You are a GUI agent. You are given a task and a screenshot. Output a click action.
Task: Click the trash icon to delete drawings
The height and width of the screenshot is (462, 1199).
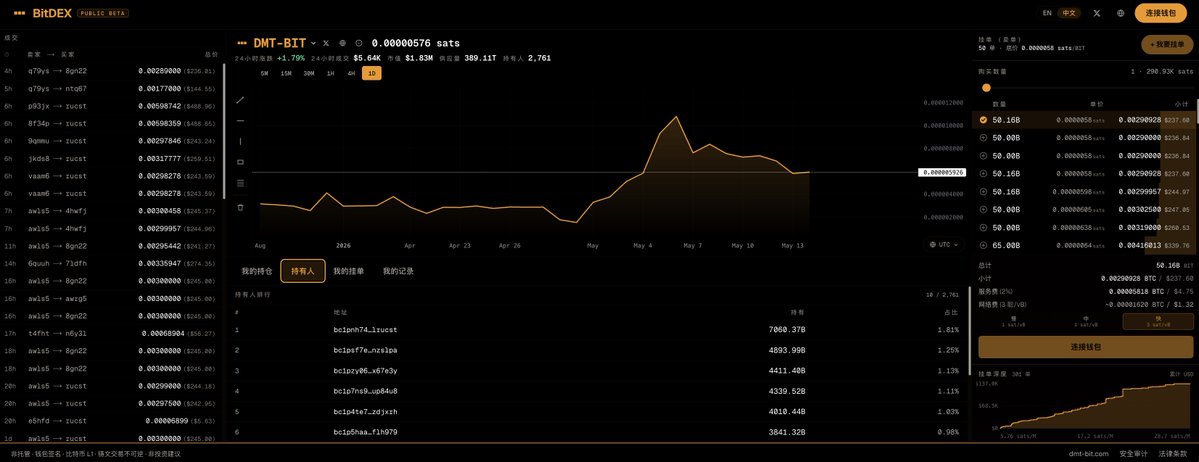tap(240, 207)
